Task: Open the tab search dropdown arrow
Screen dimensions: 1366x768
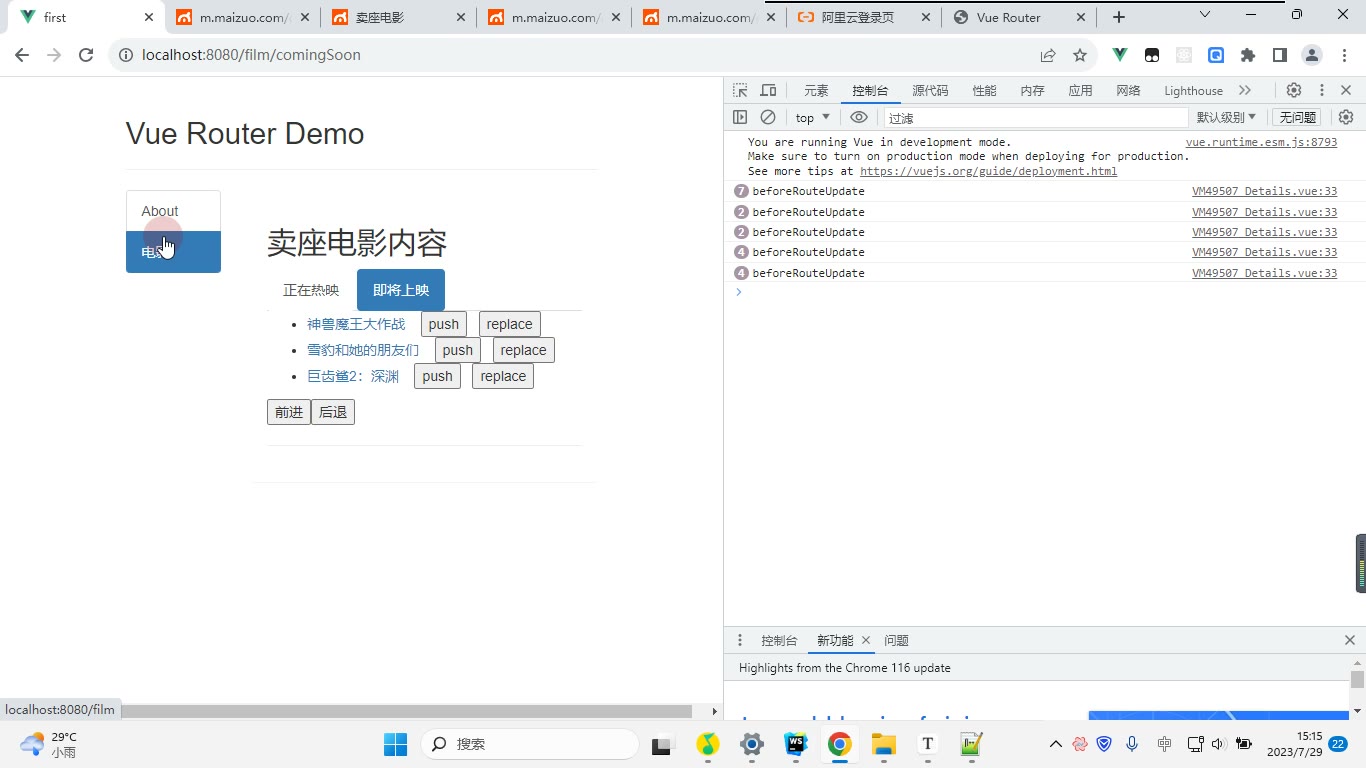Action: [x=1205, y=15]
